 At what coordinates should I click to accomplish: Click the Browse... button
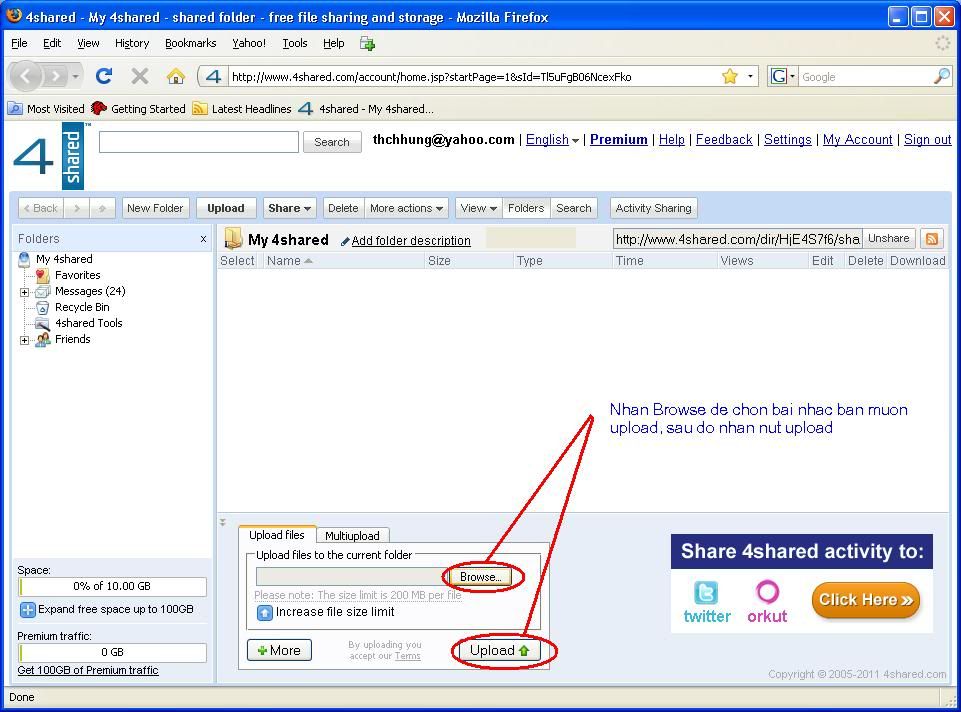(x=480, y=577)
